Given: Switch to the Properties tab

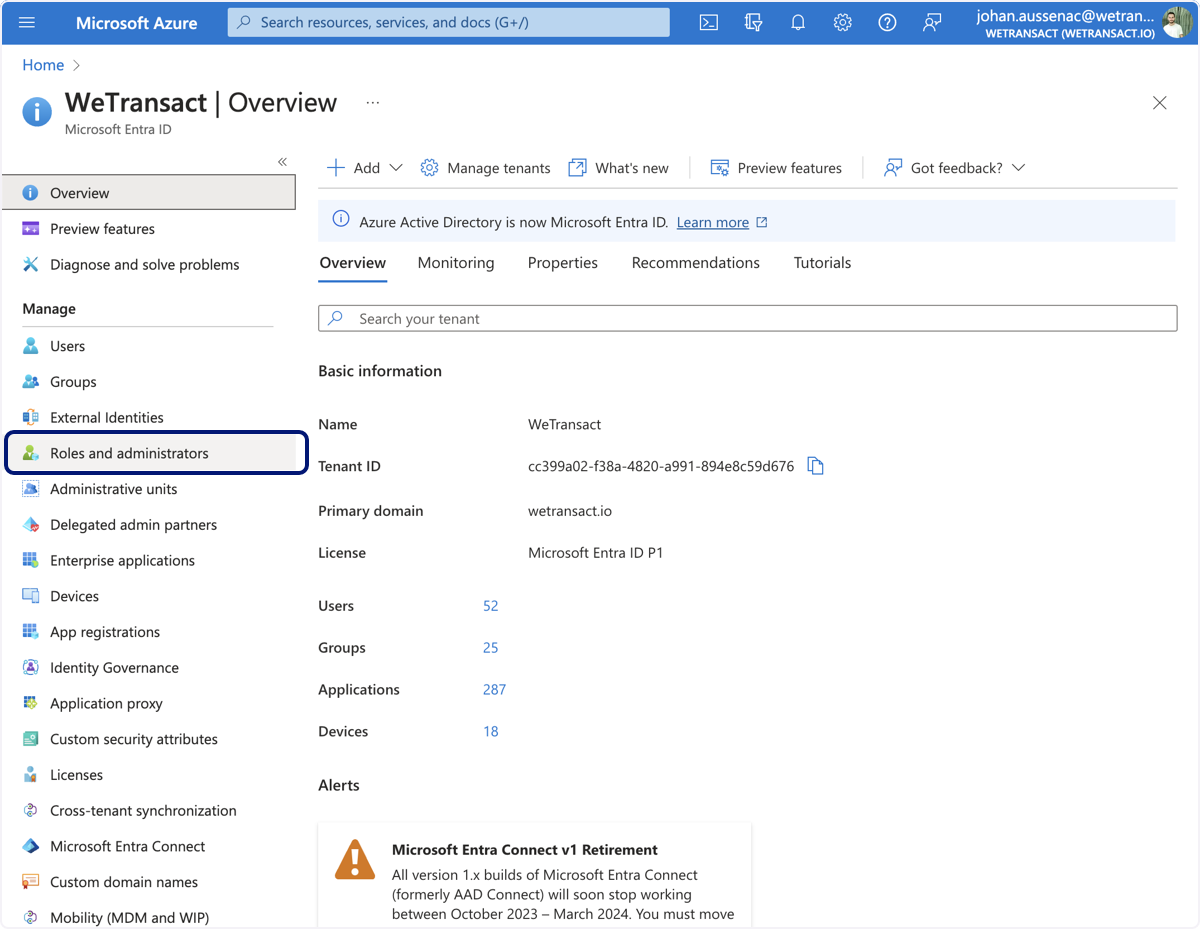Looking at the screenshot, I should (x=563, y=263).
